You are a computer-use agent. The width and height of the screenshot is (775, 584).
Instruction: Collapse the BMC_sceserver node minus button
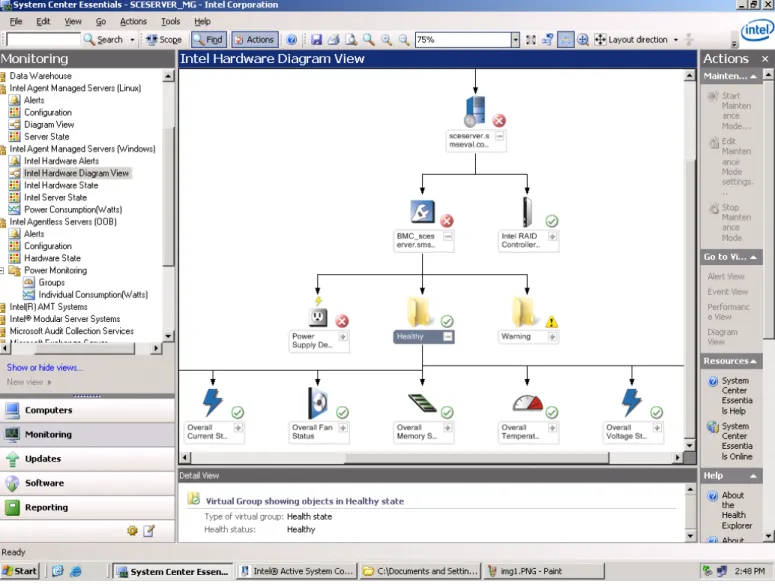(448, 237)
